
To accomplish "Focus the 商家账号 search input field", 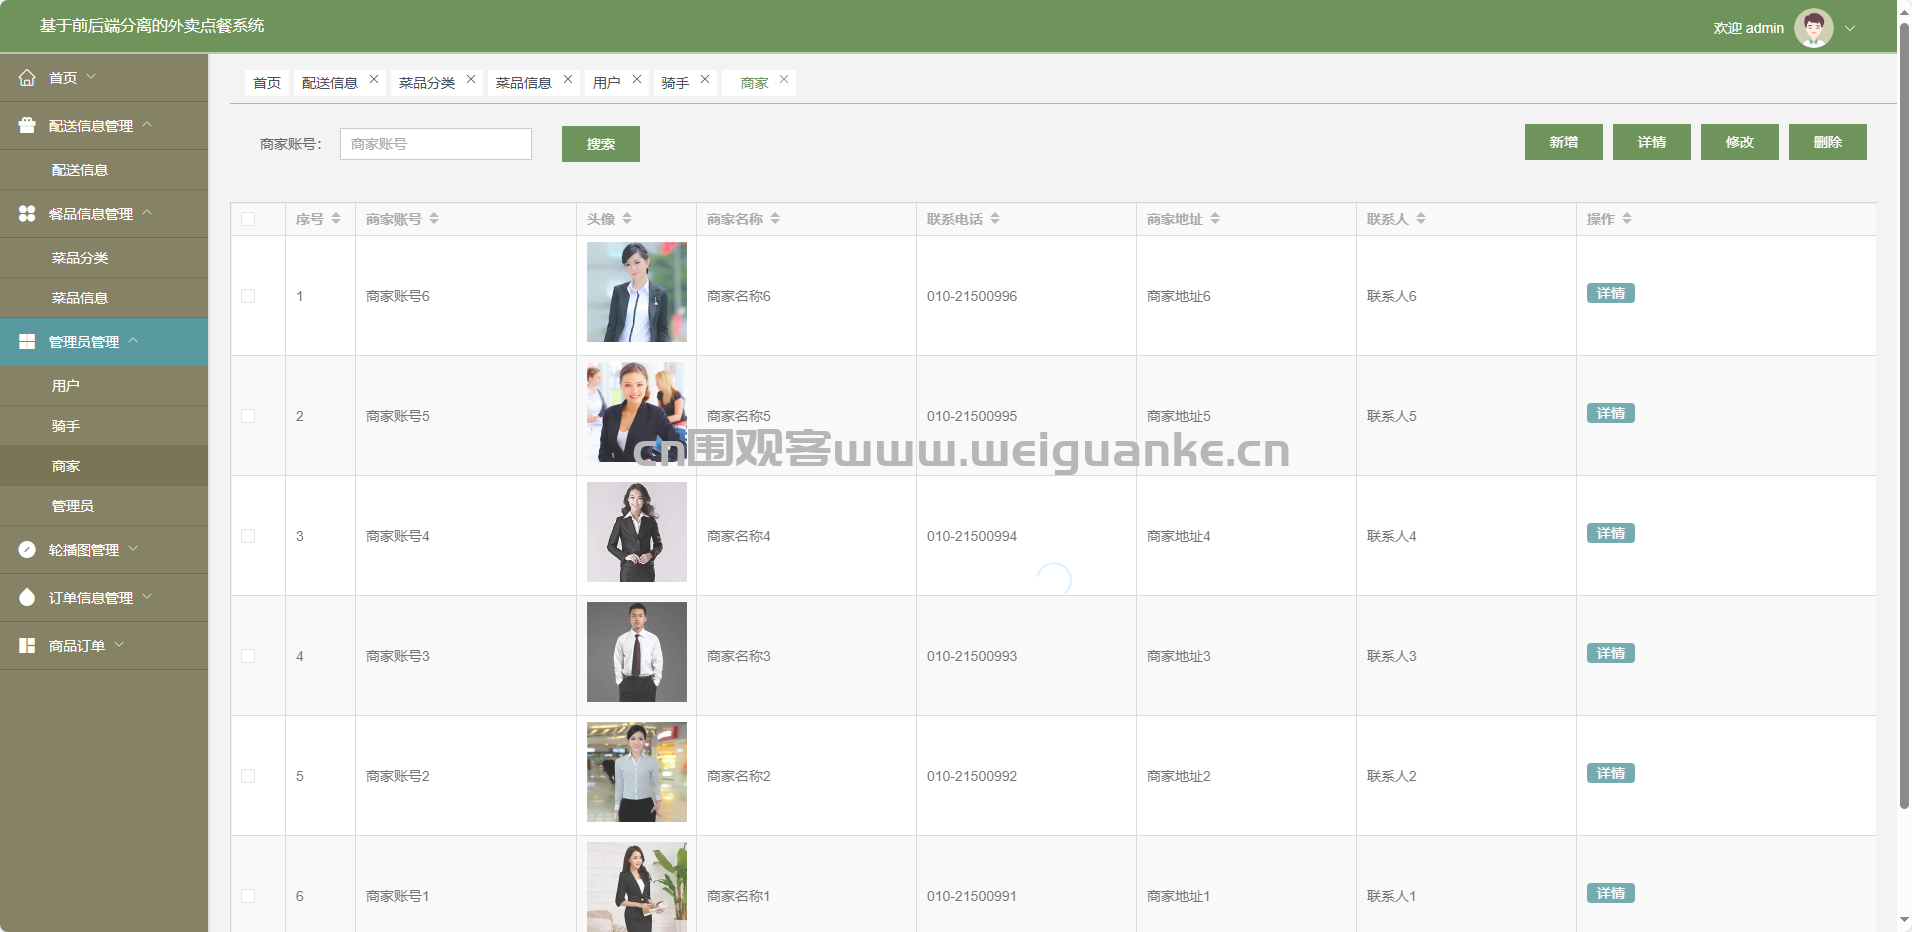I will [x=436, y=144].
